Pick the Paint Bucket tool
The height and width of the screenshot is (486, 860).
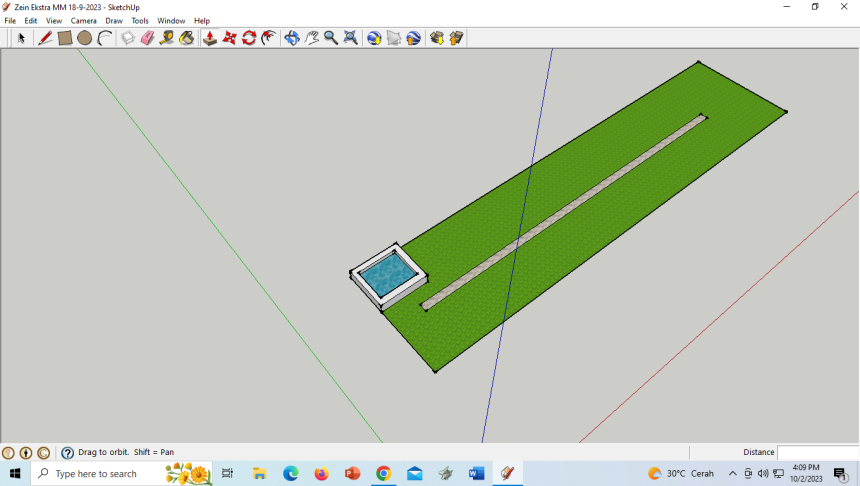point(187,38)
